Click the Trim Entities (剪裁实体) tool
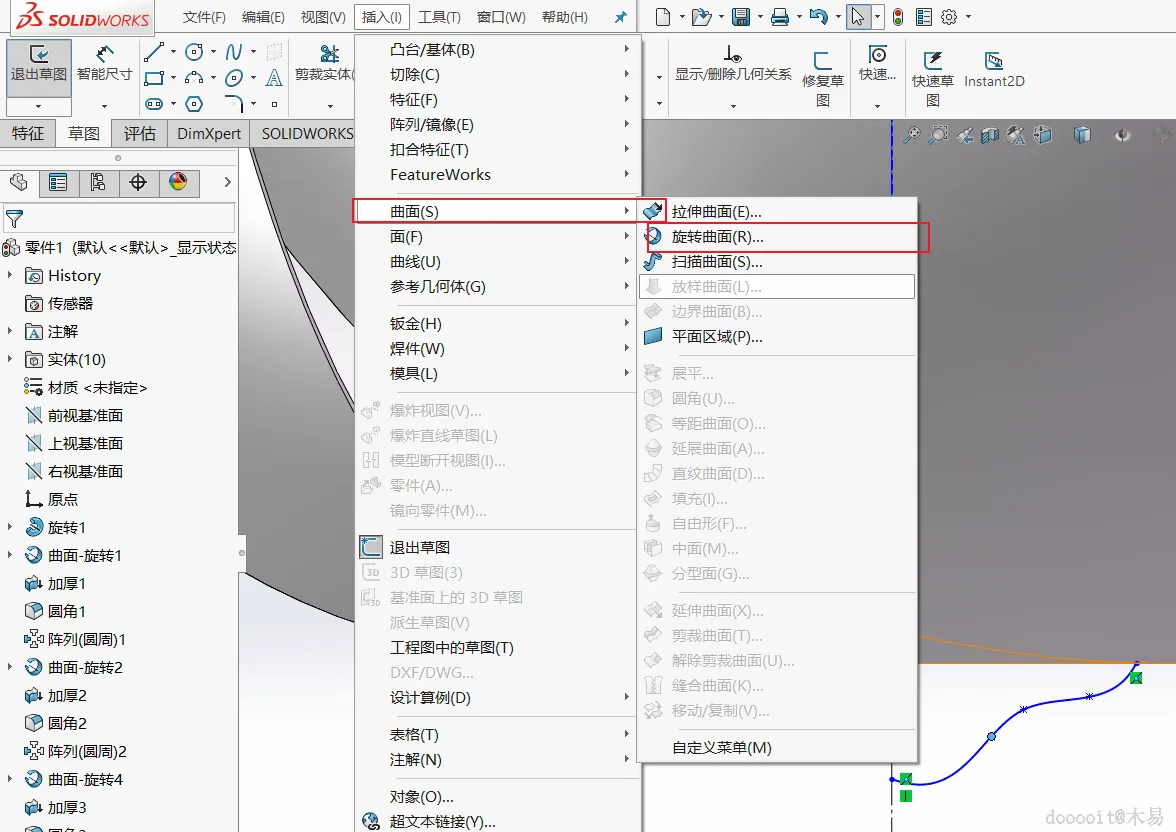Screen dimensions: 1176x832 pyautogui.click(x=325, y=63)
